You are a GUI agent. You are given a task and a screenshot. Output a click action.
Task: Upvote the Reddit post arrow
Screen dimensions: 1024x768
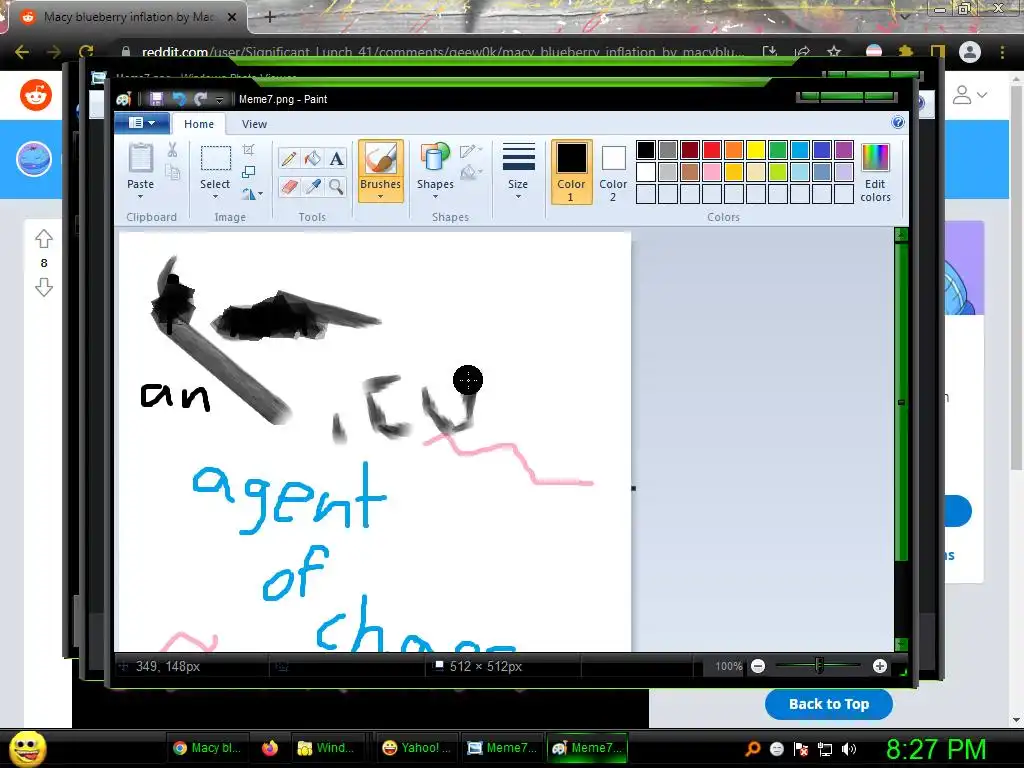pyautogui.click(x=44, y=239)
